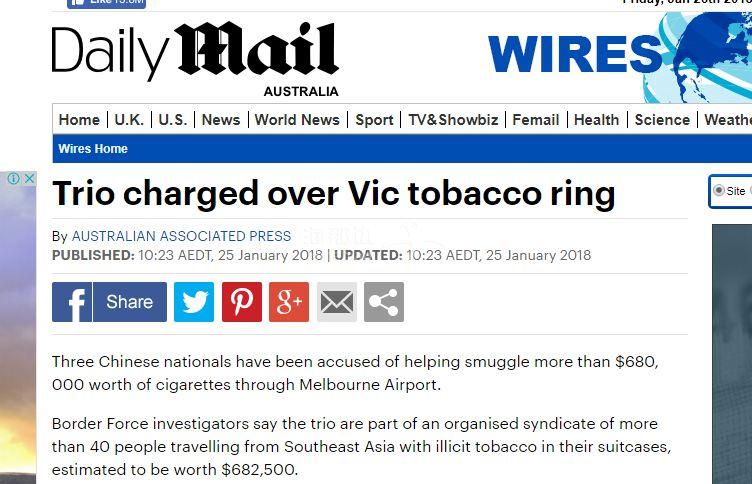Click the Facebook Share button label

click(x=130, y=302)
